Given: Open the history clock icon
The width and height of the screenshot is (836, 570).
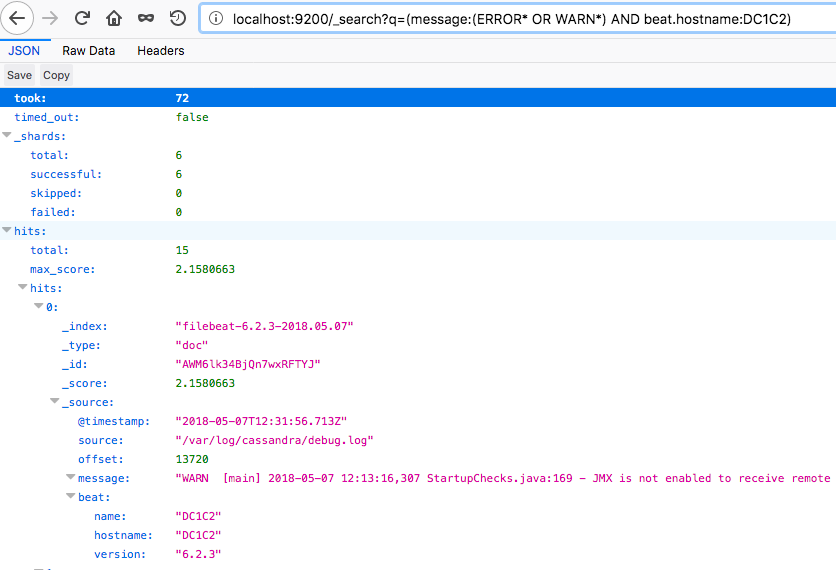Looking at the screenshot, I should pos(178,18).
